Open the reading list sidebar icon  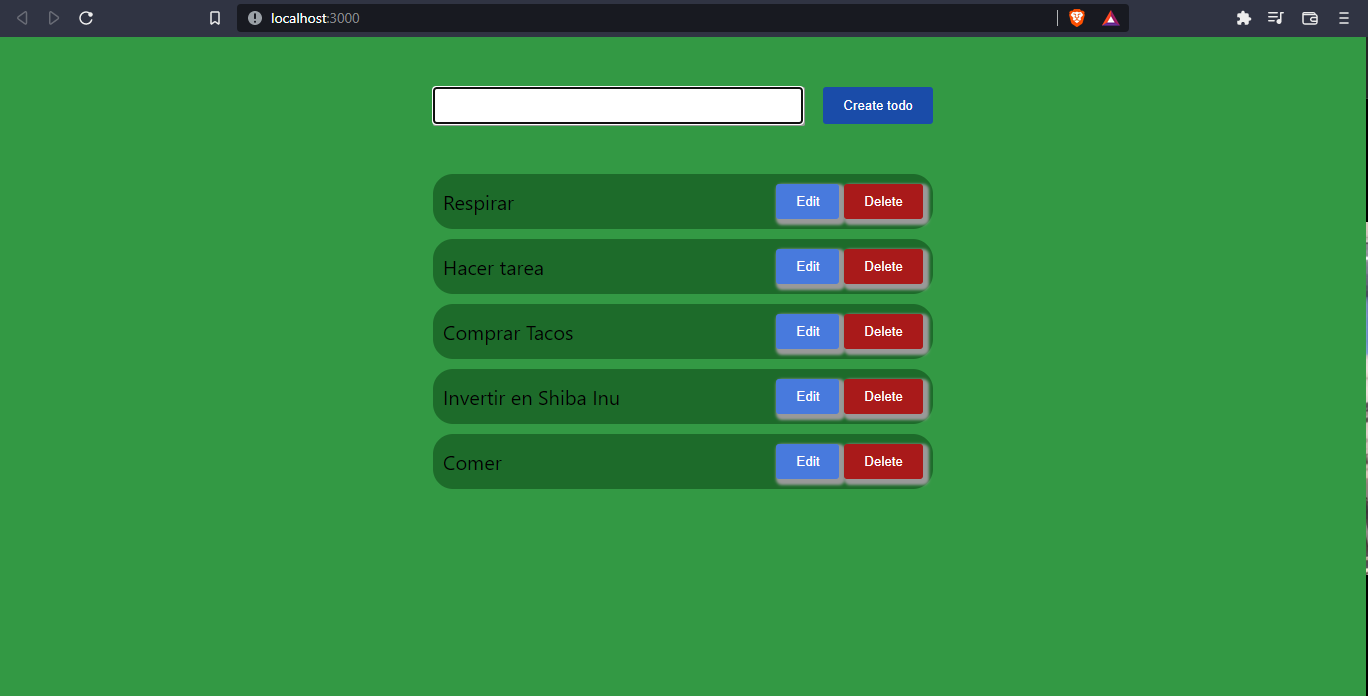(1275, 17)
